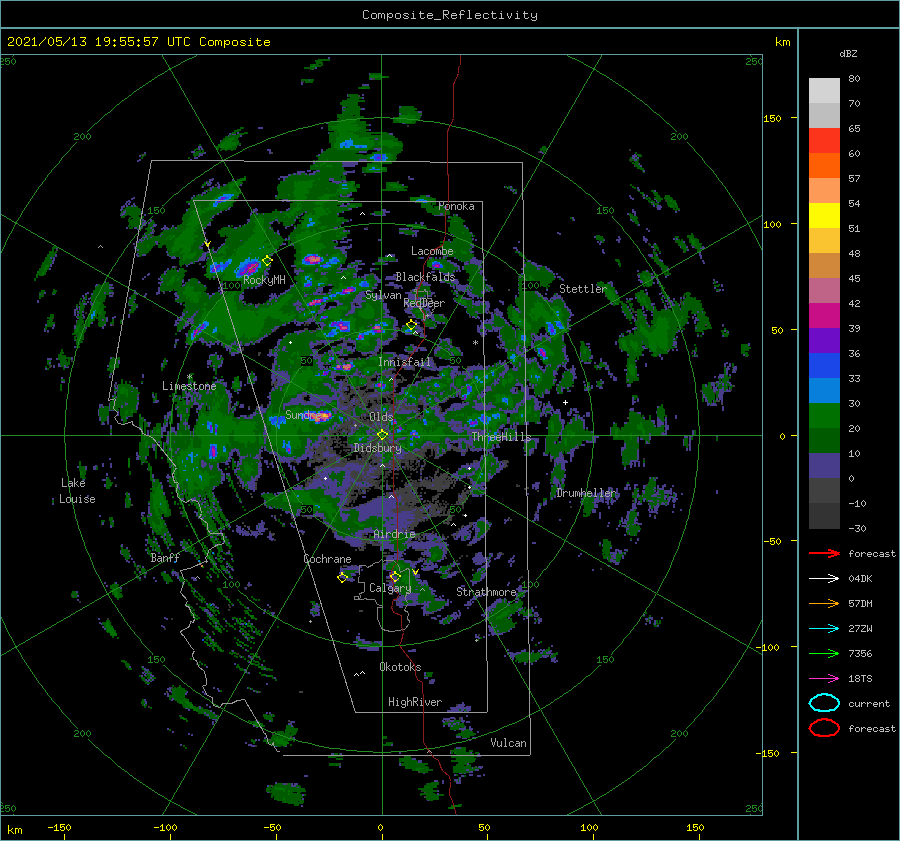900x841 pixels.
Task: Click the RockyMH label on the map
Action: (x=264, y=280)
